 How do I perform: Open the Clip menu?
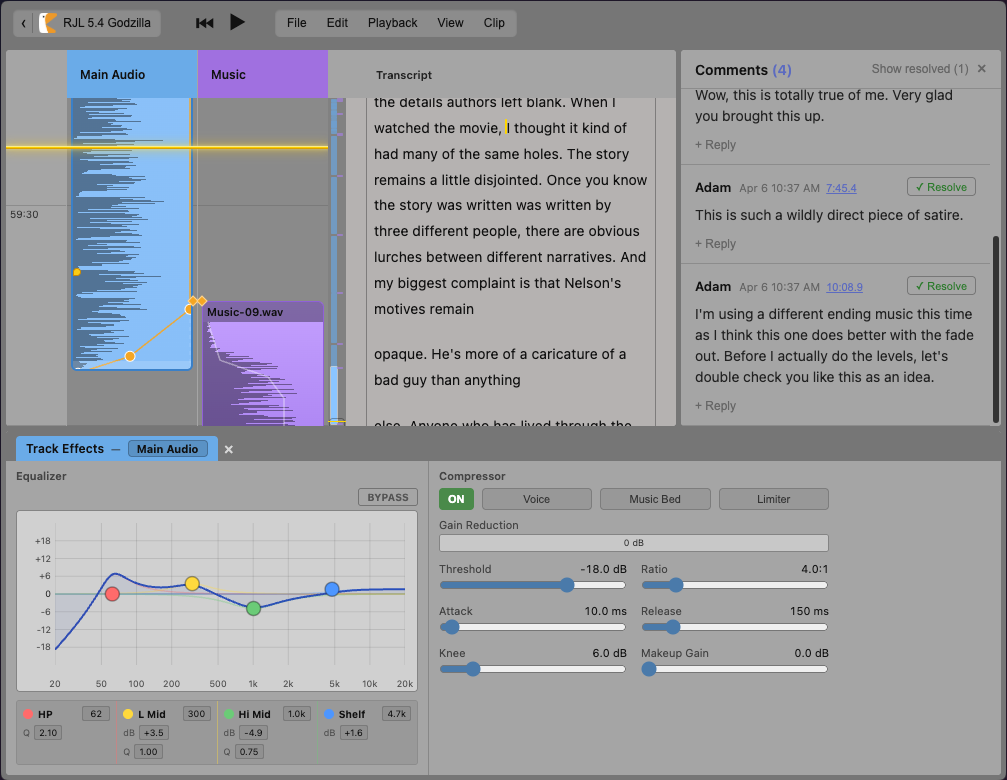494,23
